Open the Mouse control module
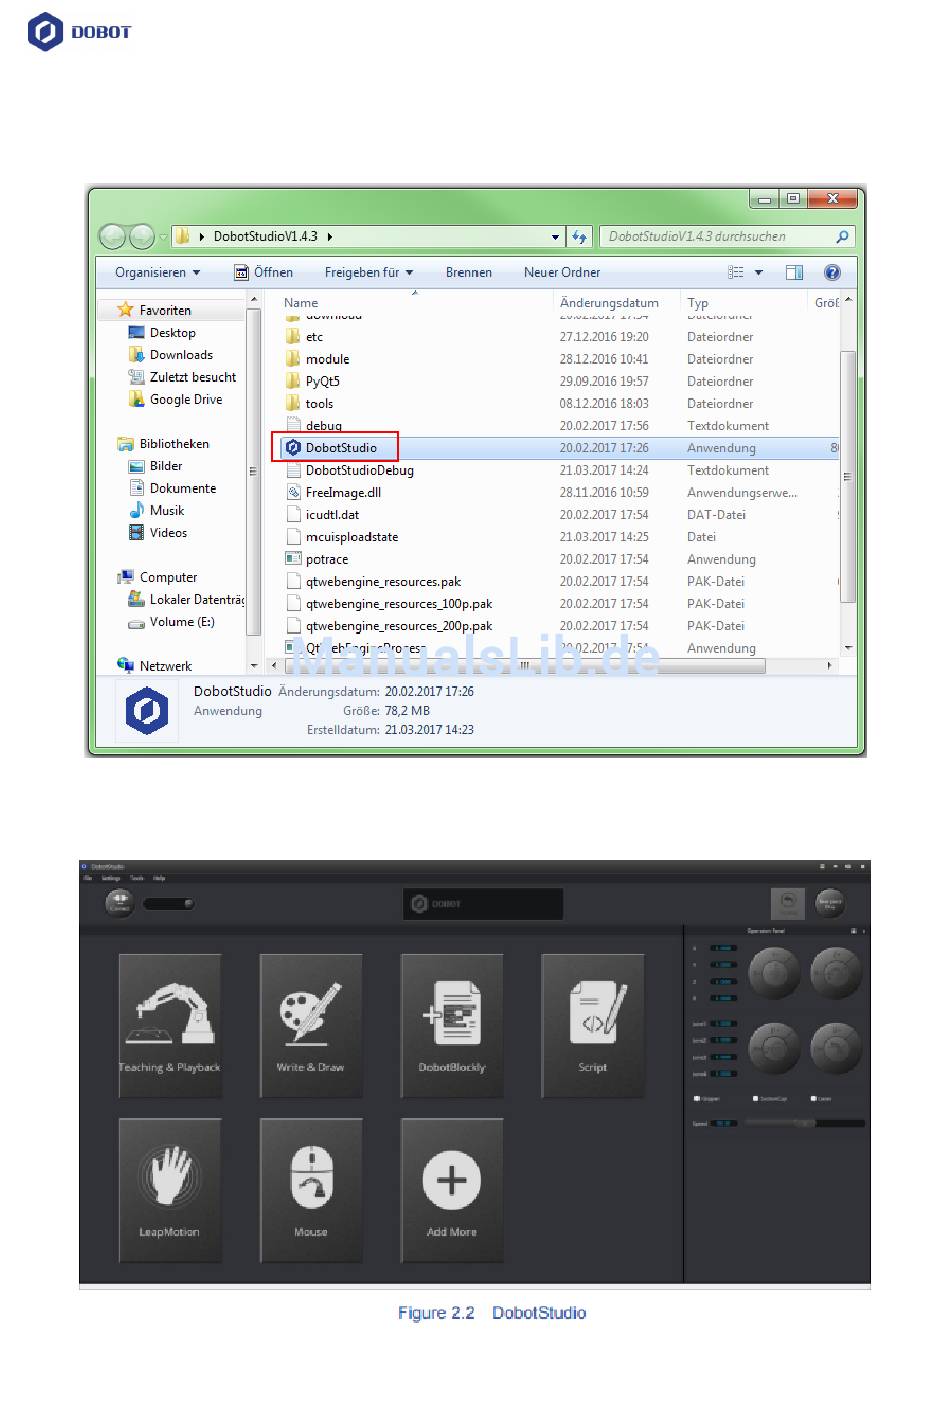 point(311,1190)
